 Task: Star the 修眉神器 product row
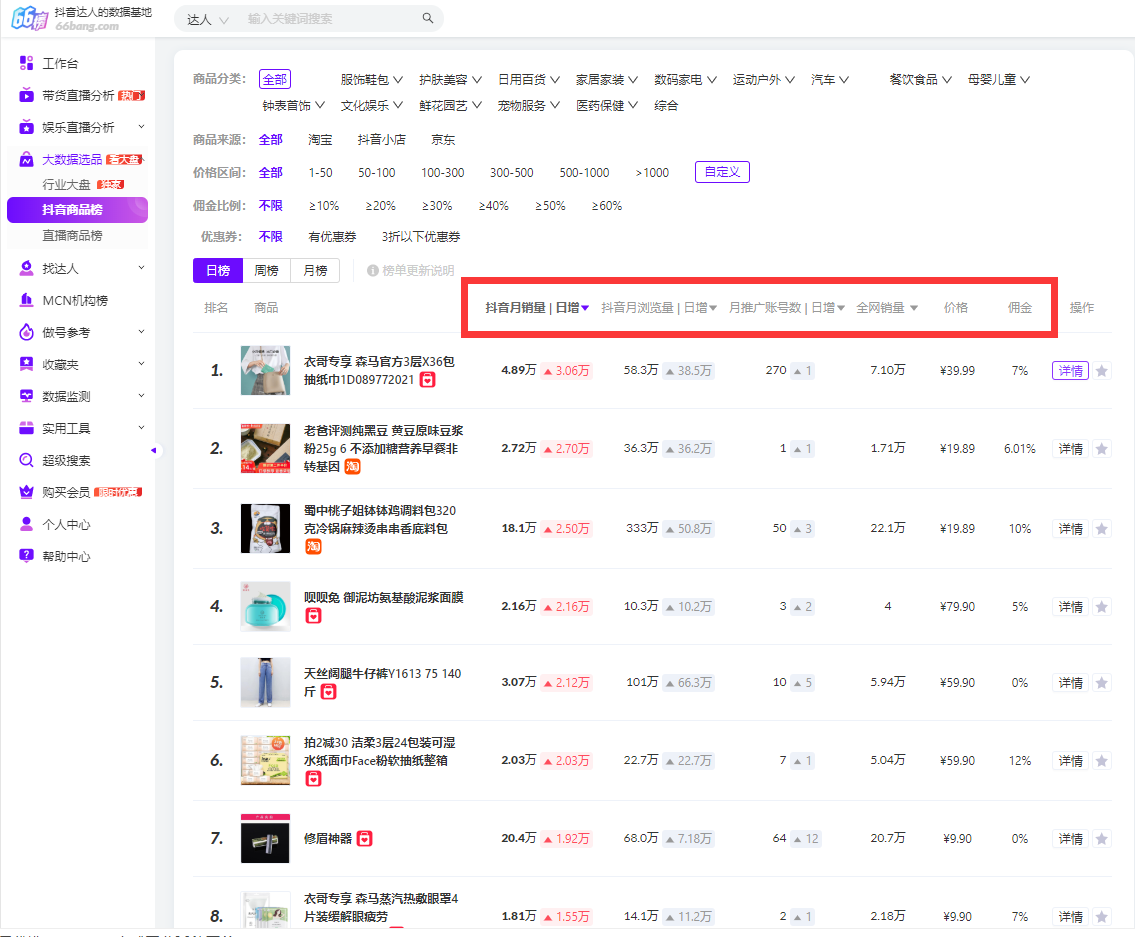[1102, 839]
